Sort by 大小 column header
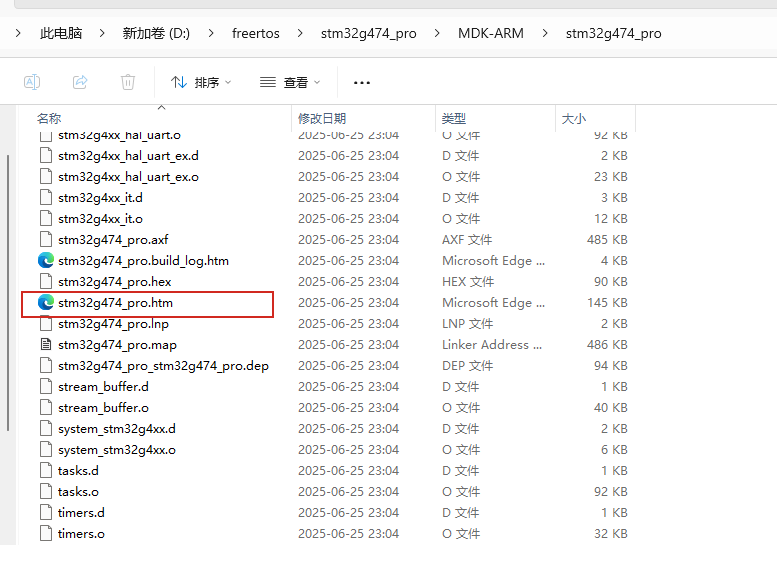Screen dimensions: 777x561 [574, 118]
